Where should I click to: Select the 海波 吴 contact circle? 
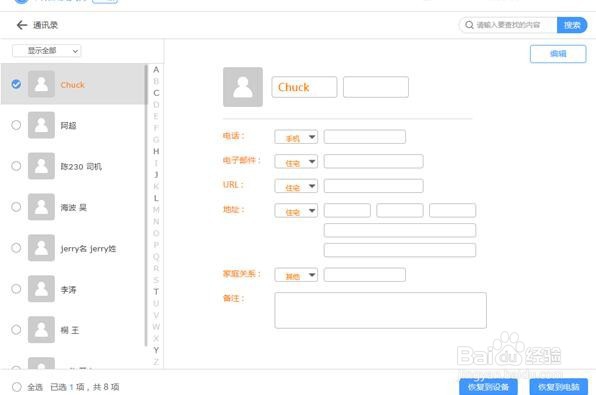16,207
